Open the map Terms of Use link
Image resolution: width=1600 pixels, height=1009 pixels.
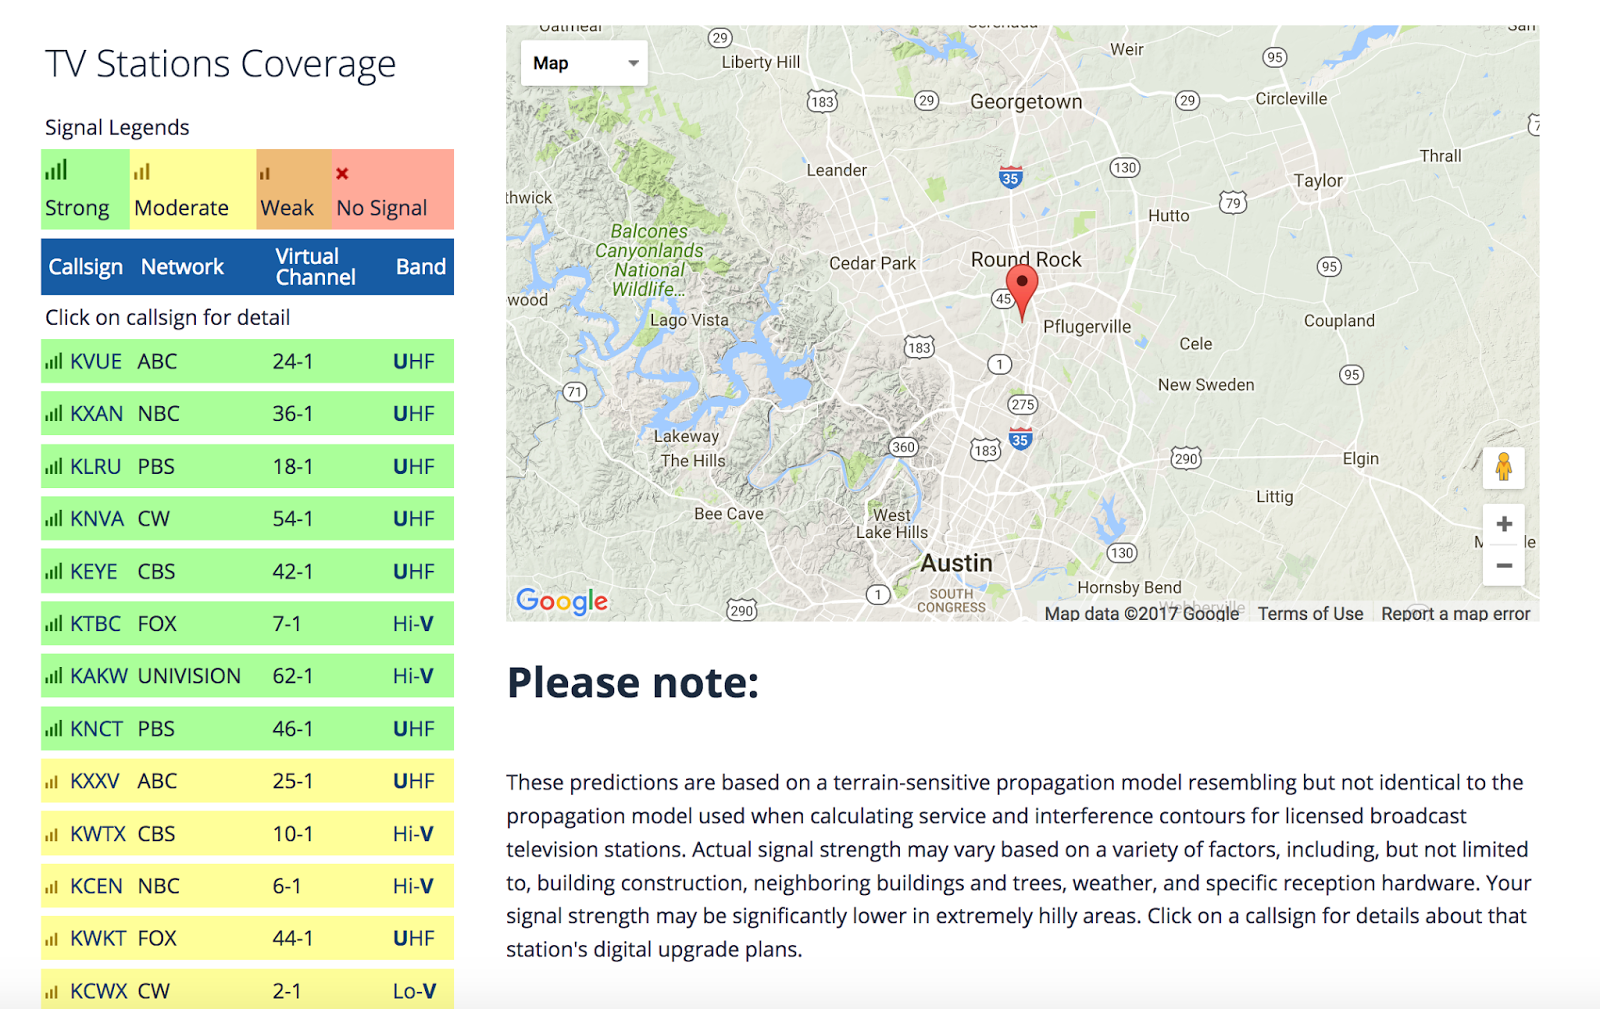[x=1310, y=614]
